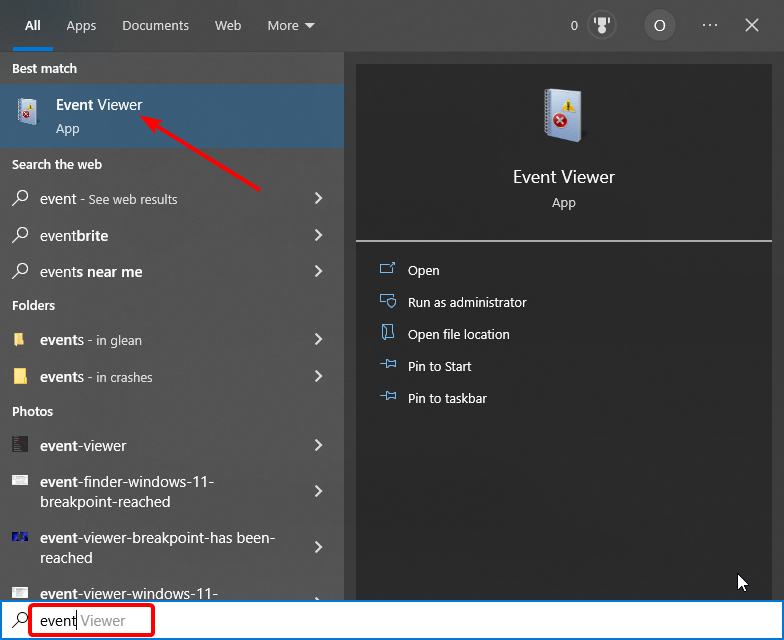
Task: Click the Pin to taskbar pin icon
Action: click(388, 396)
